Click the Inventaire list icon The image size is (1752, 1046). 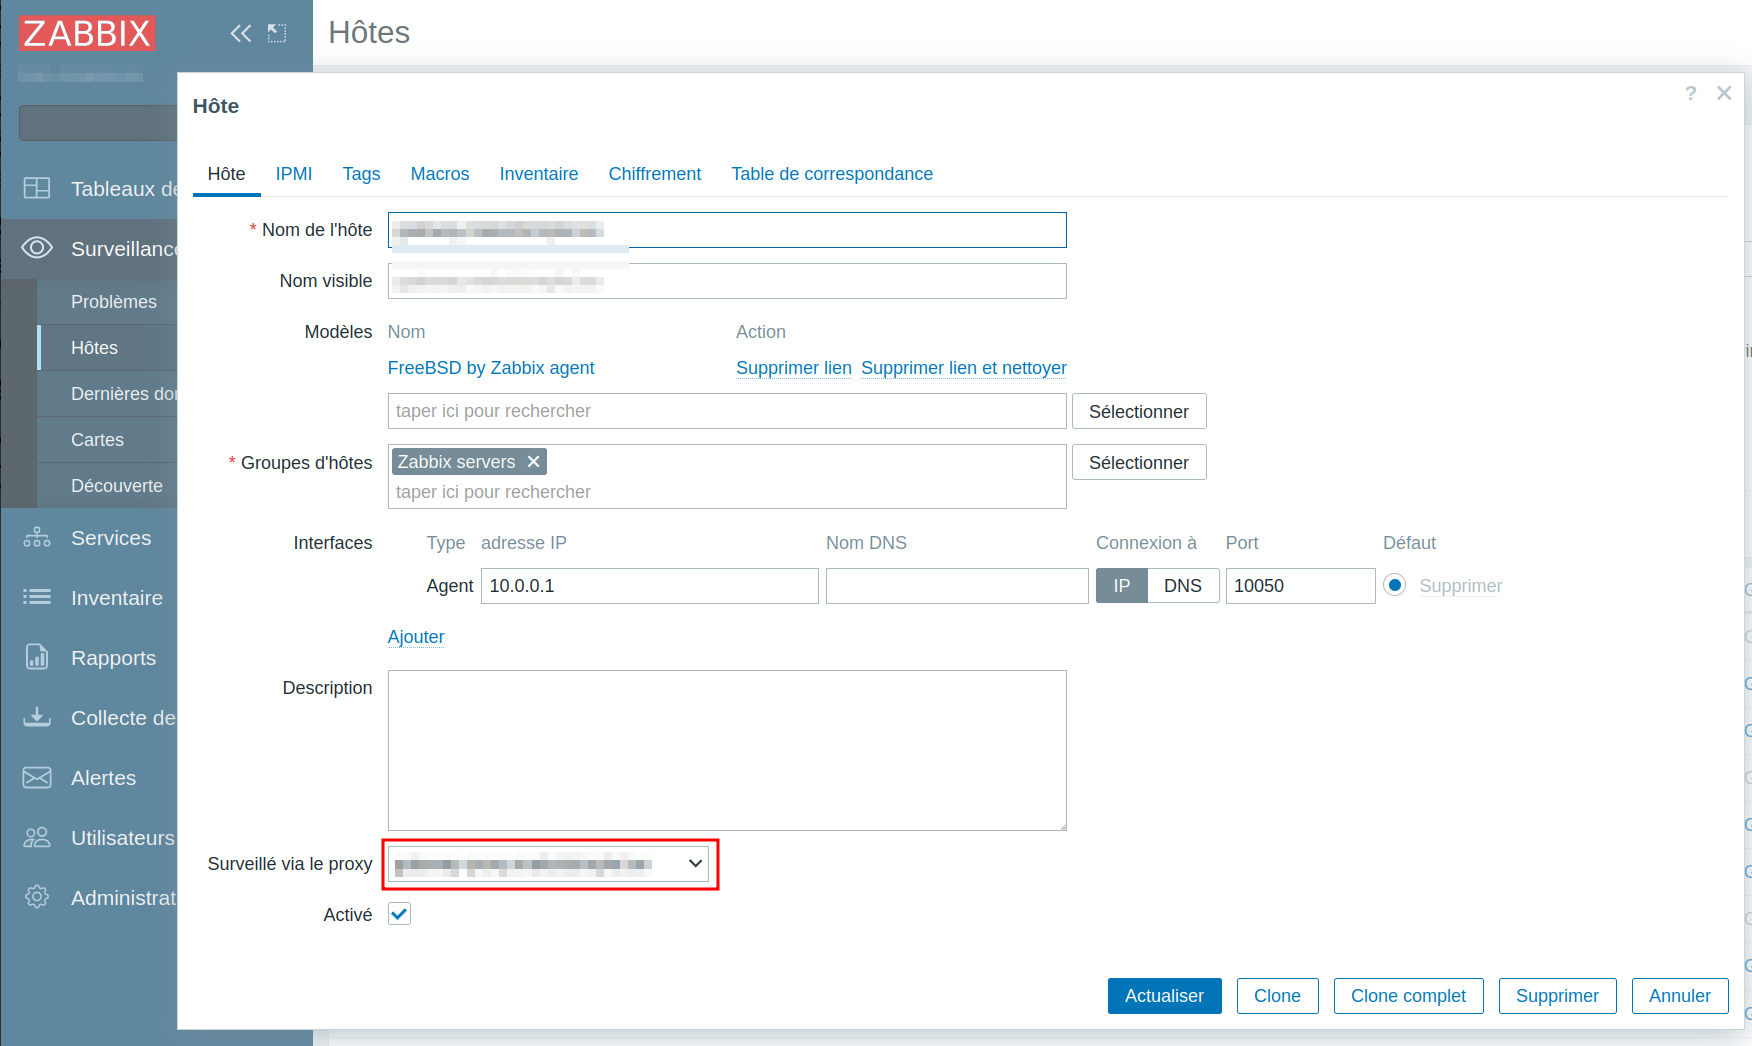click(37, 597)
